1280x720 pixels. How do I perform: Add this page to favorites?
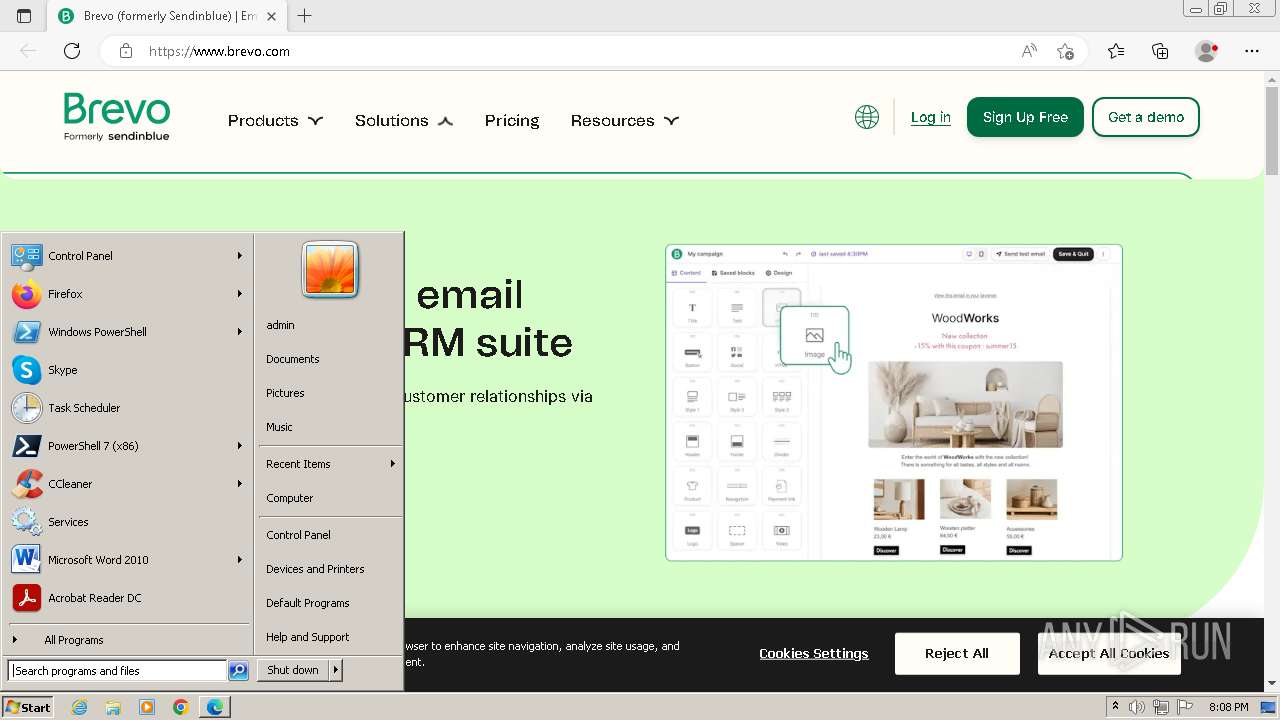[1065, 51]
